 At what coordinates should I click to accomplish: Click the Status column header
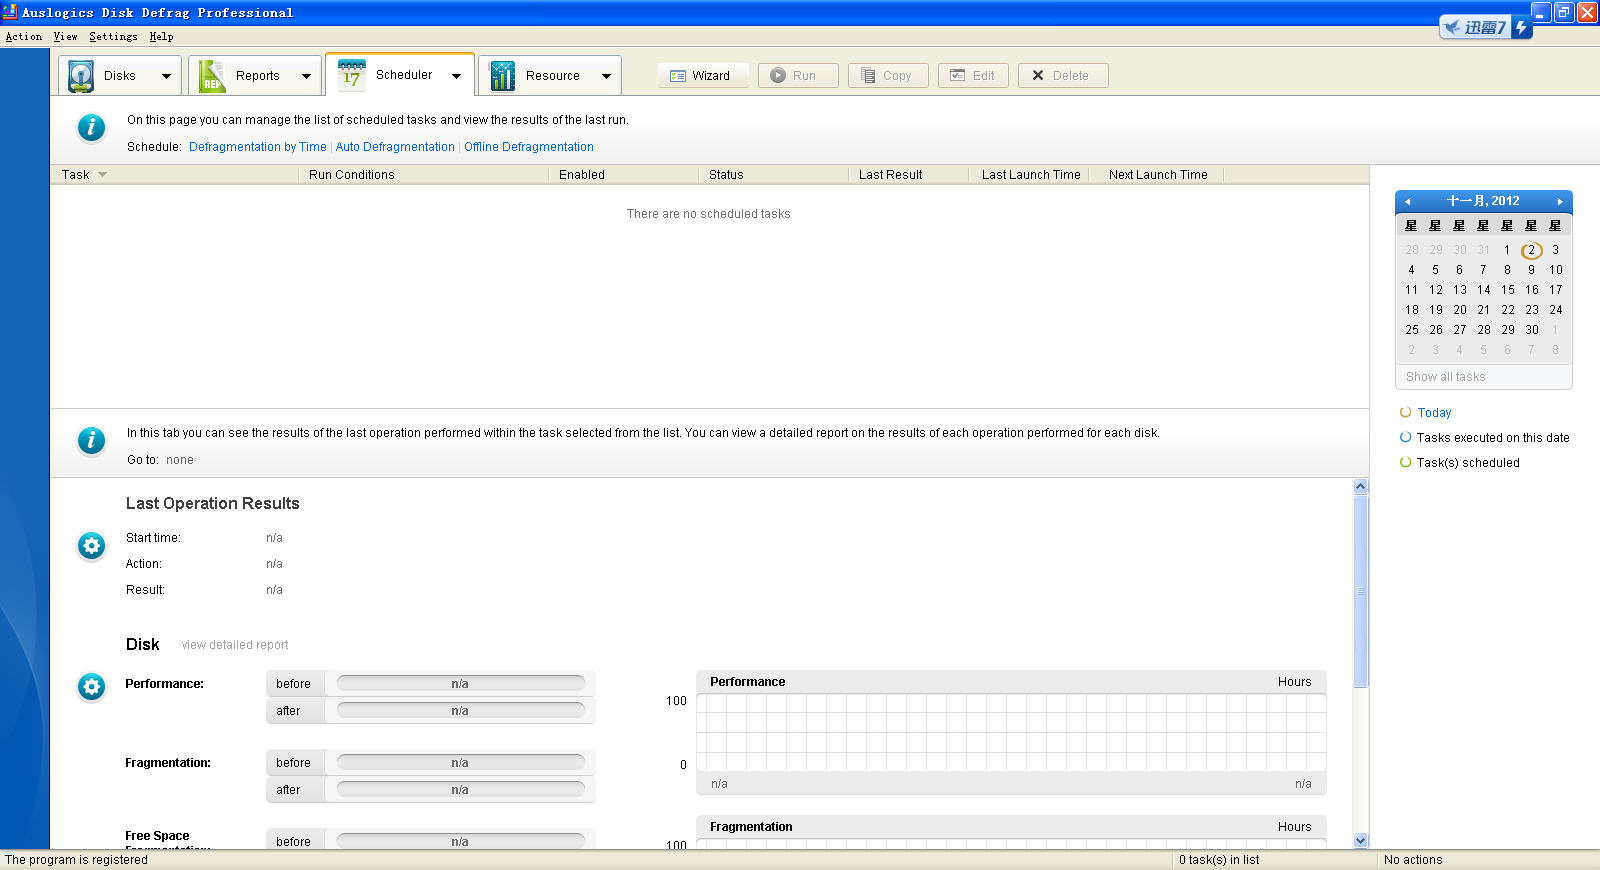(x=773, y=175)
